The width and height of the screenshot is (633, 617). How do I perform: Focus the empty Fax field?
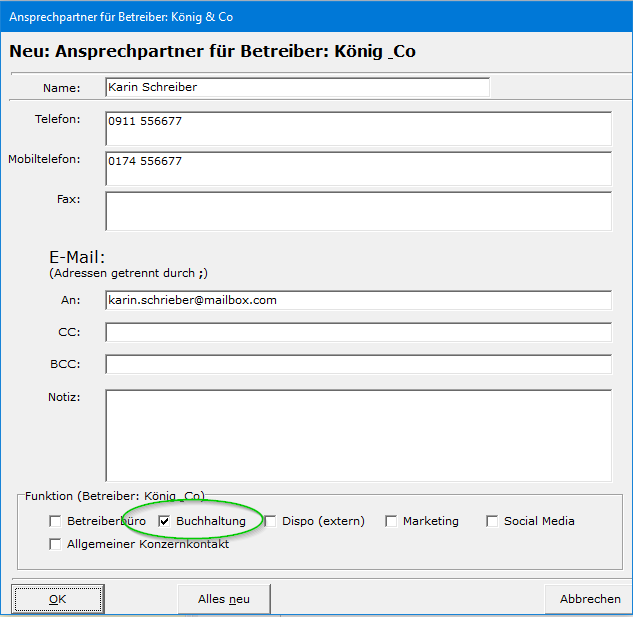coord(357,211)
